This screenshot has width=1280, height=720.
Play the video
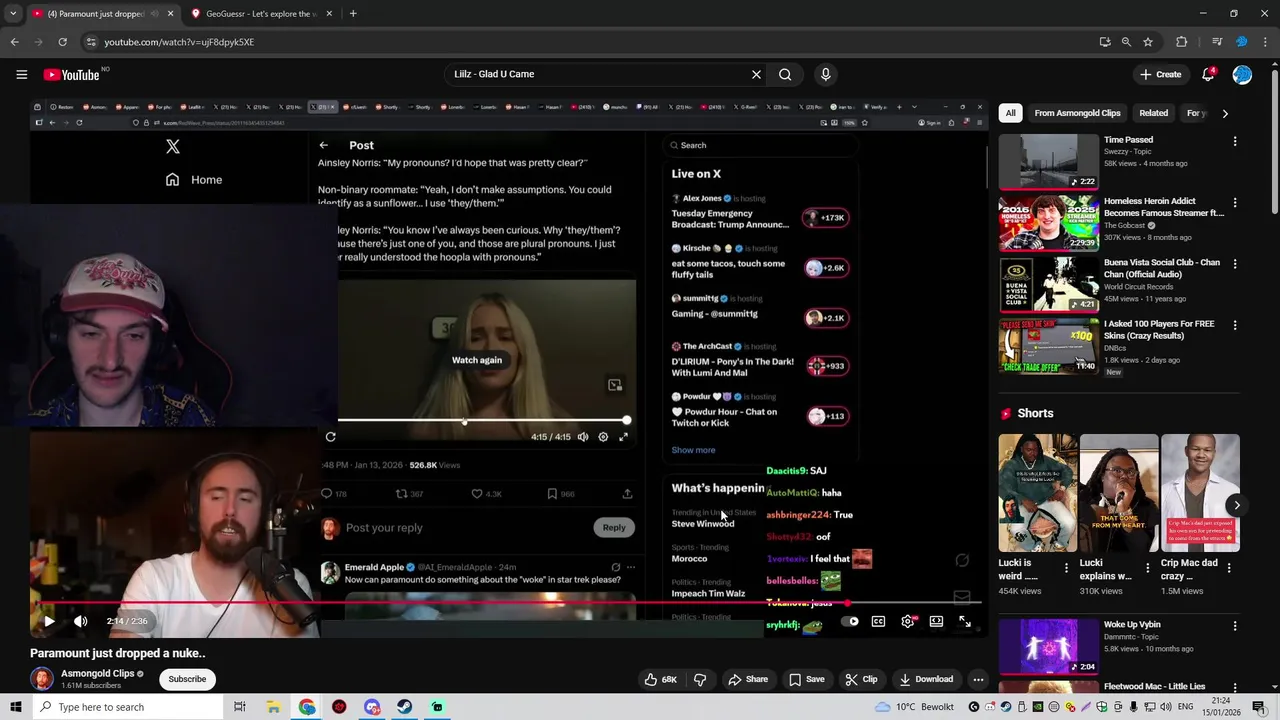48,621
